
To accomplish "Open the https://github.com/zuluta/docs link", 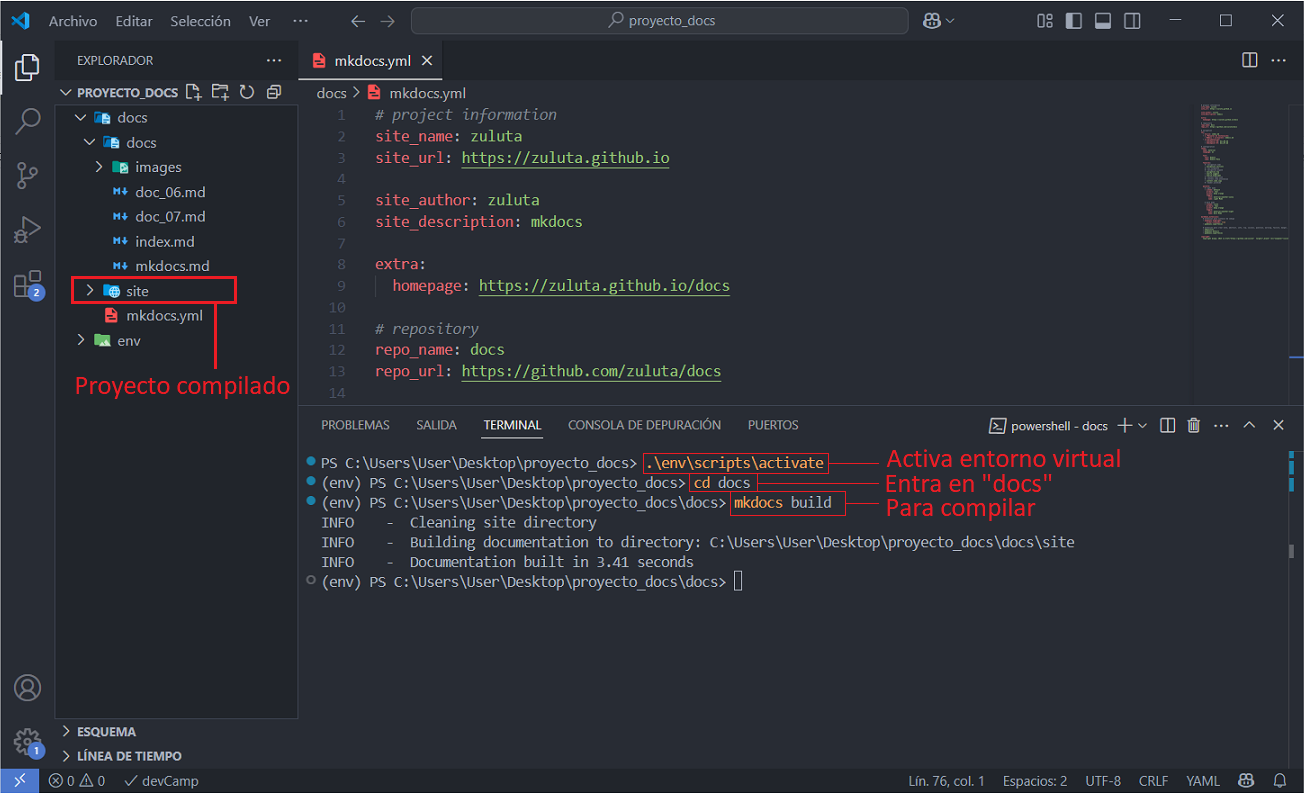I will tap(590, 371).
